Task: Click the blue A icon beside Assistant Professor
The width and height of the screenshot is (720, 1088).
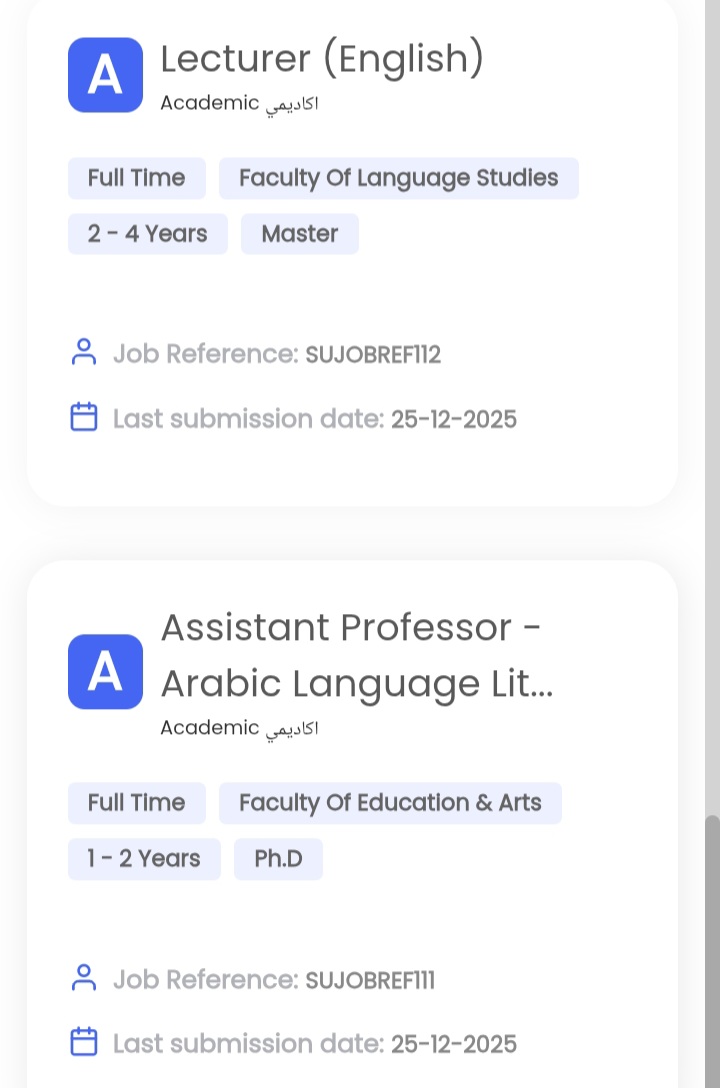Action: (x=105, y=672)
